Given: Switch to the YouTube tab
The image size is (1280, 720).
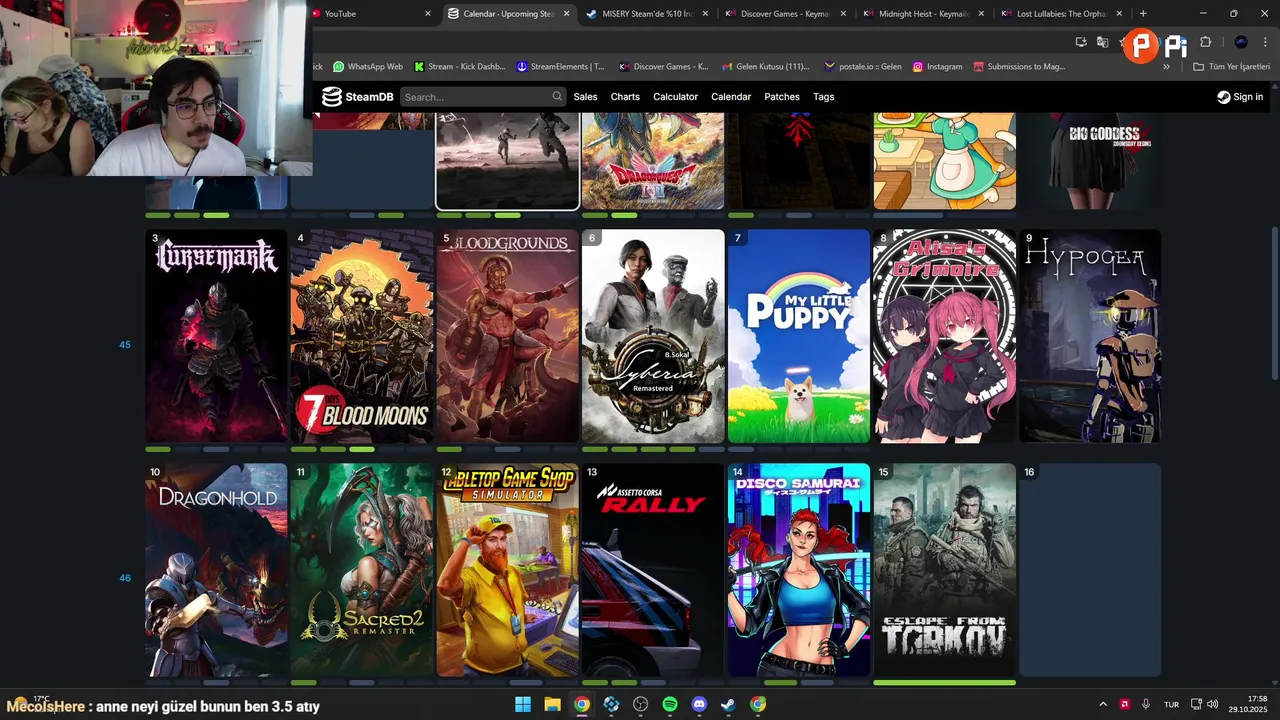Looking at the screenshot, I should 370,13.
